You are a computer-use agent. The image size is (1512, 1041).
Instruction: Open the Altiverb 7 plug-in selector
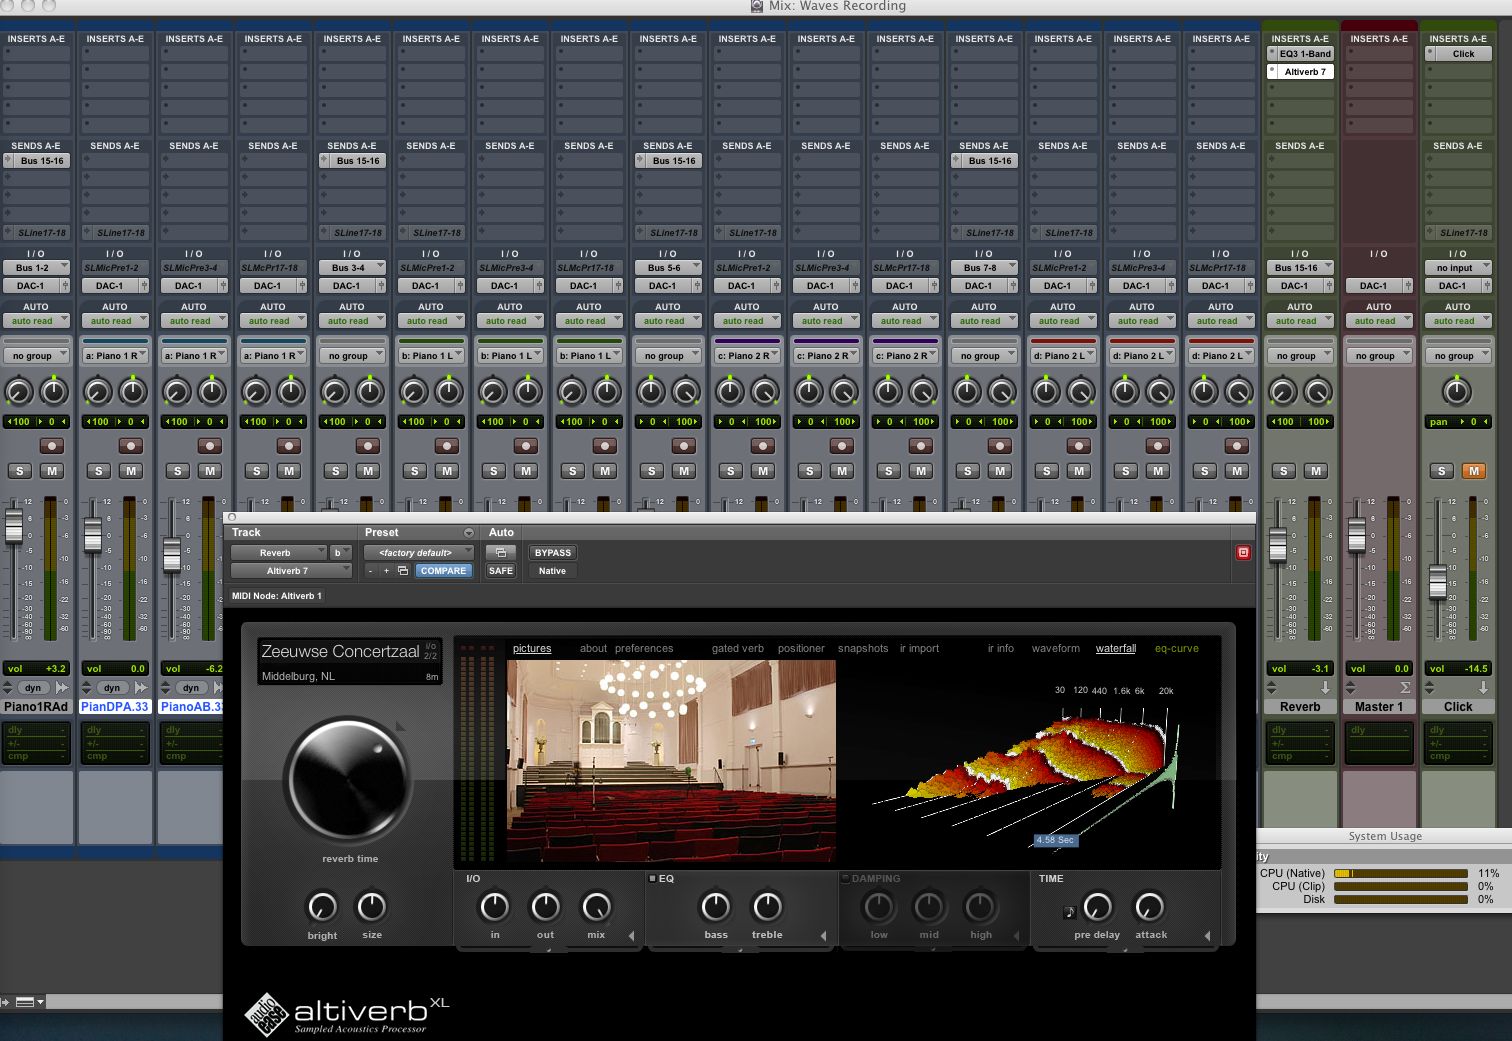tap(291, 571)
